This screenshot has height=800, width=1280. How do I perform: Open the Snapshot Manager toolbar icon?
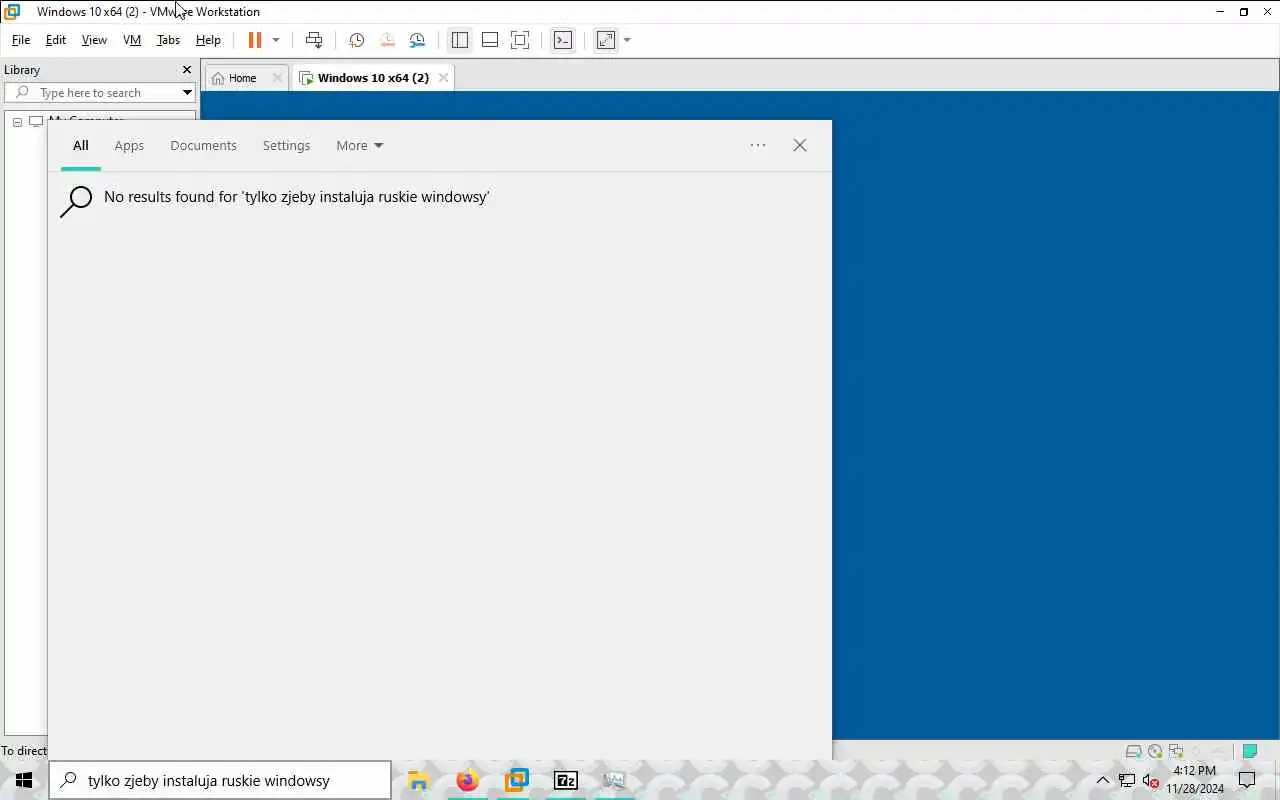click(417, 40)
